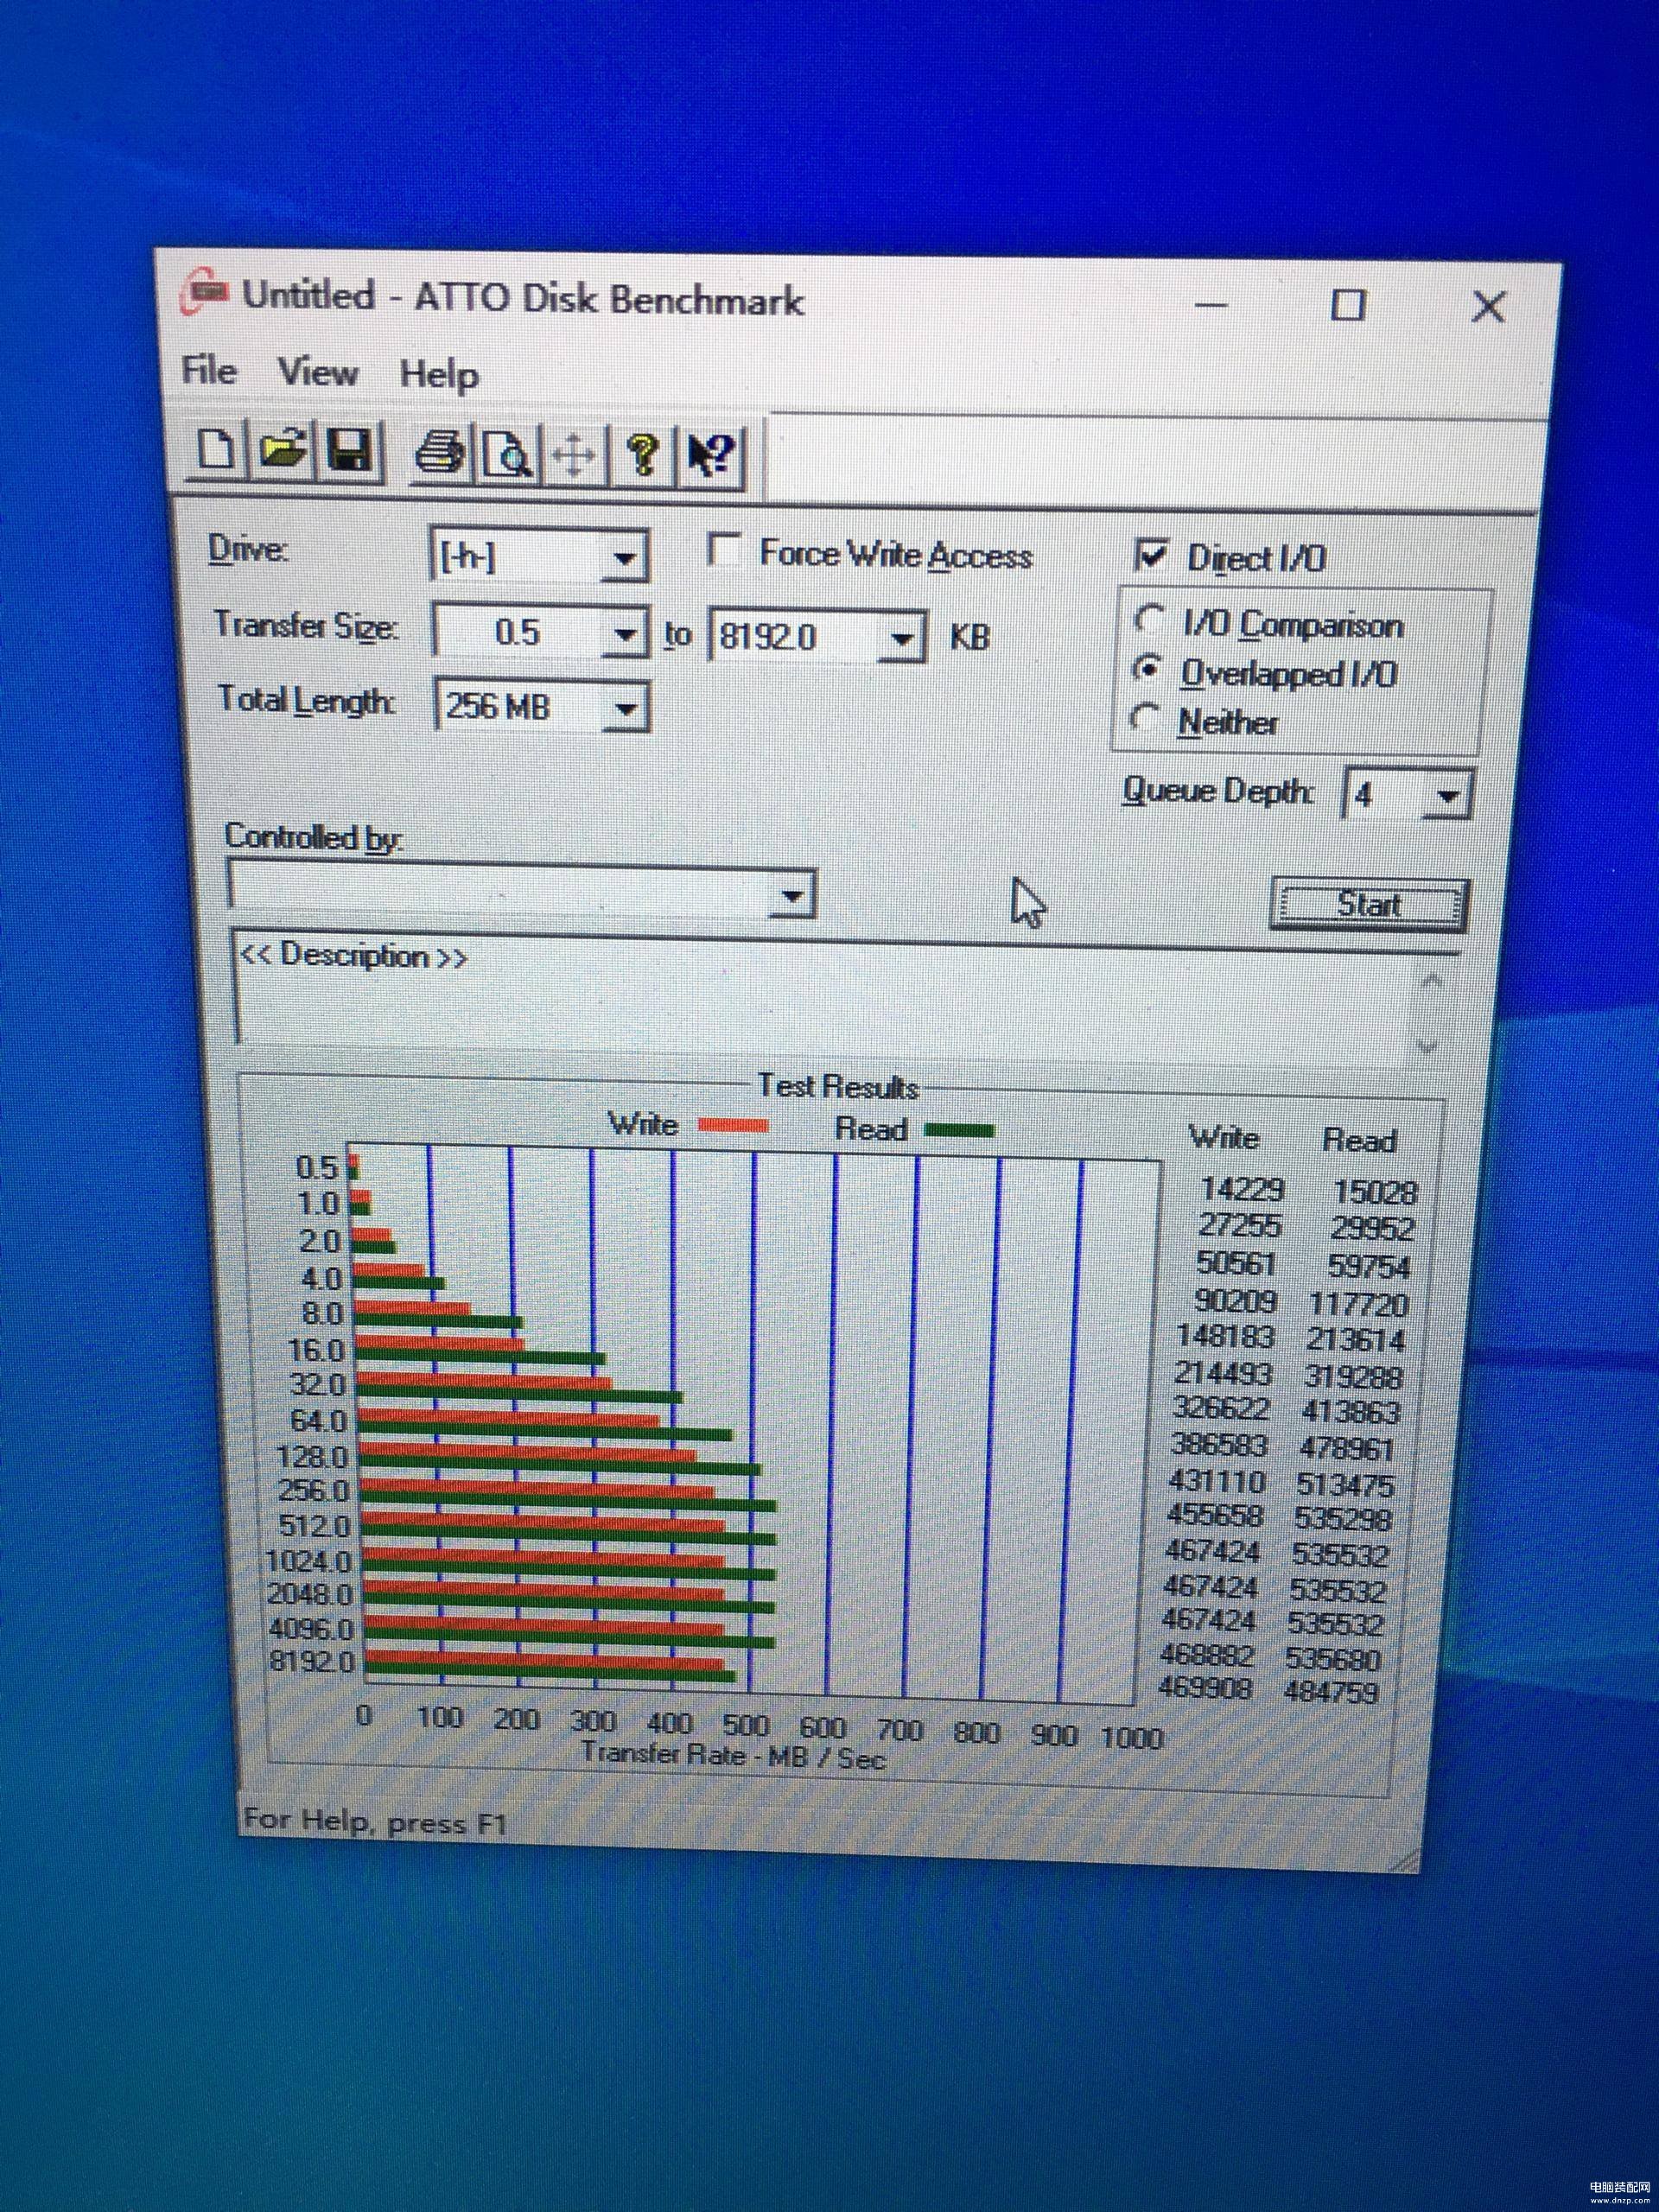
Task: Click the Read value 535680
Action: coord(1333,1658)
